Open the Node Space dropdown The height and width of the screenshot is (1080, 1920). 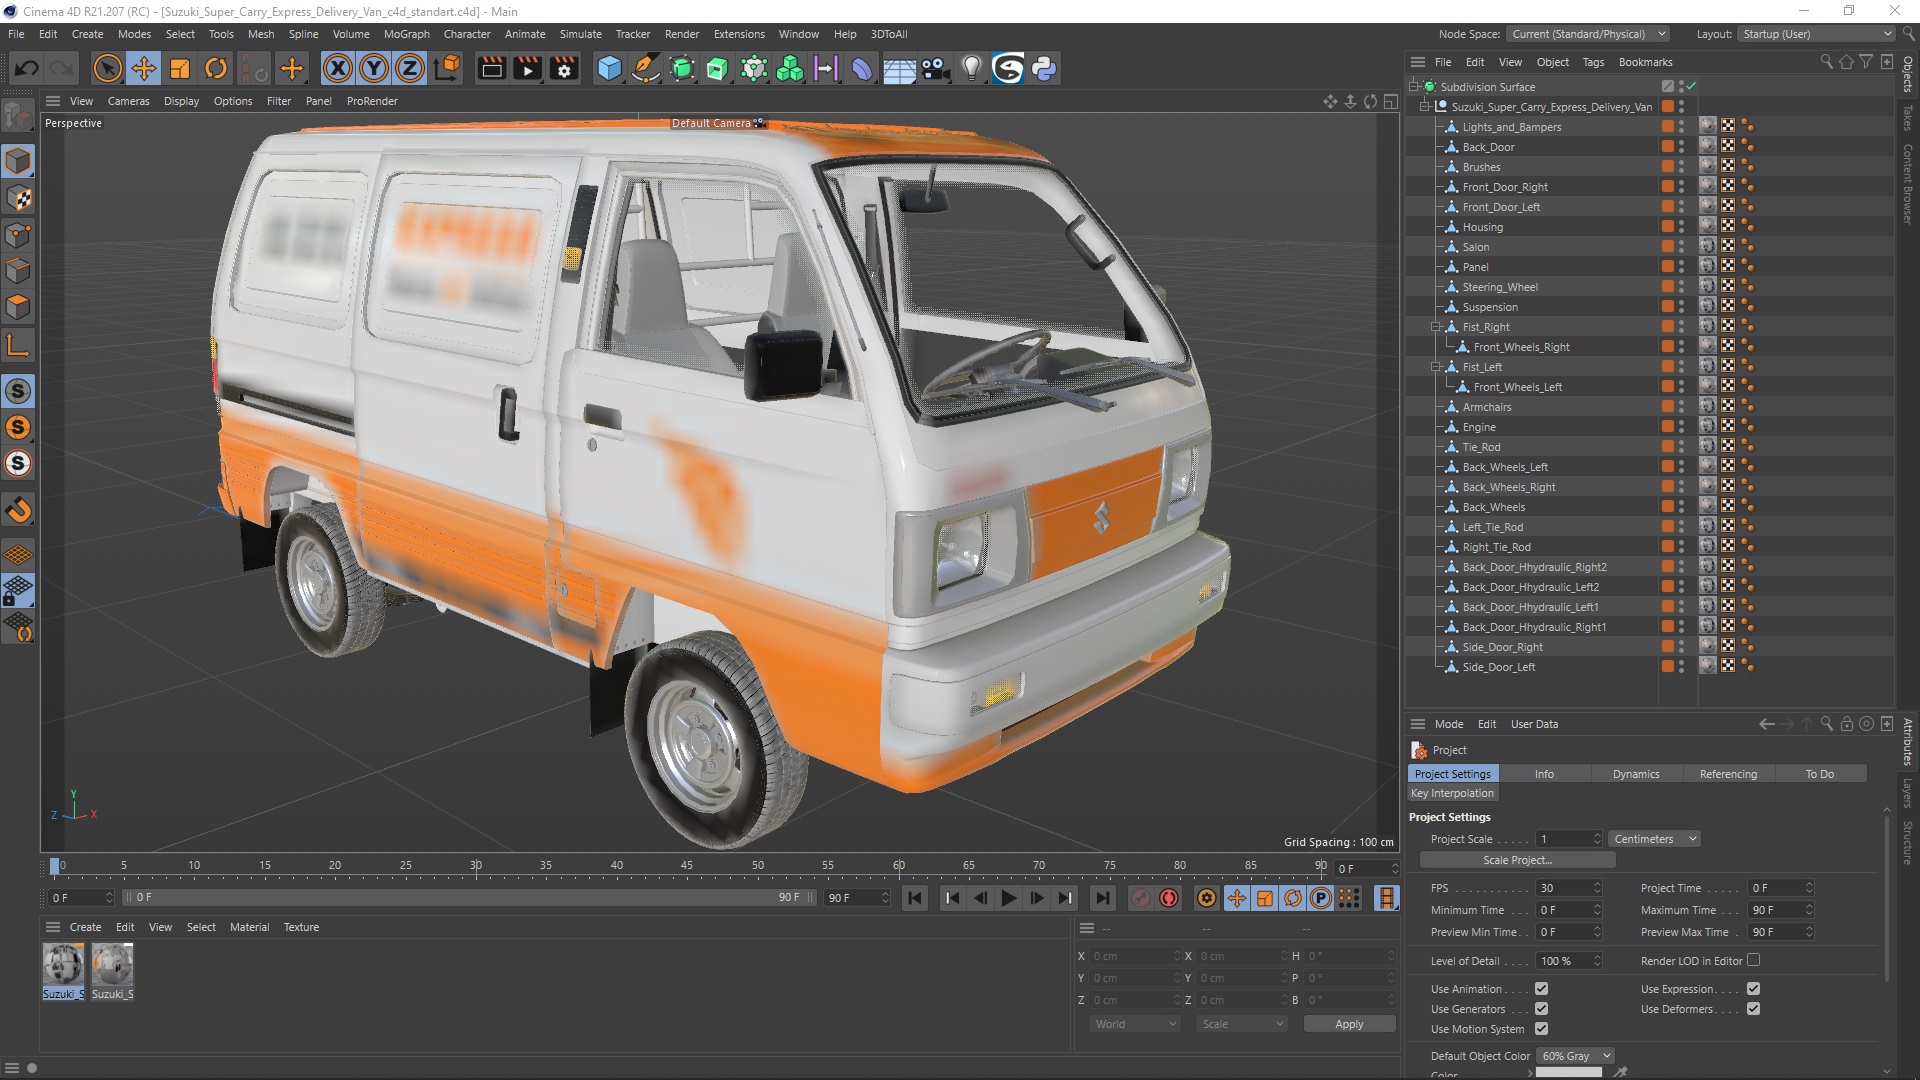pos(1588,34)
